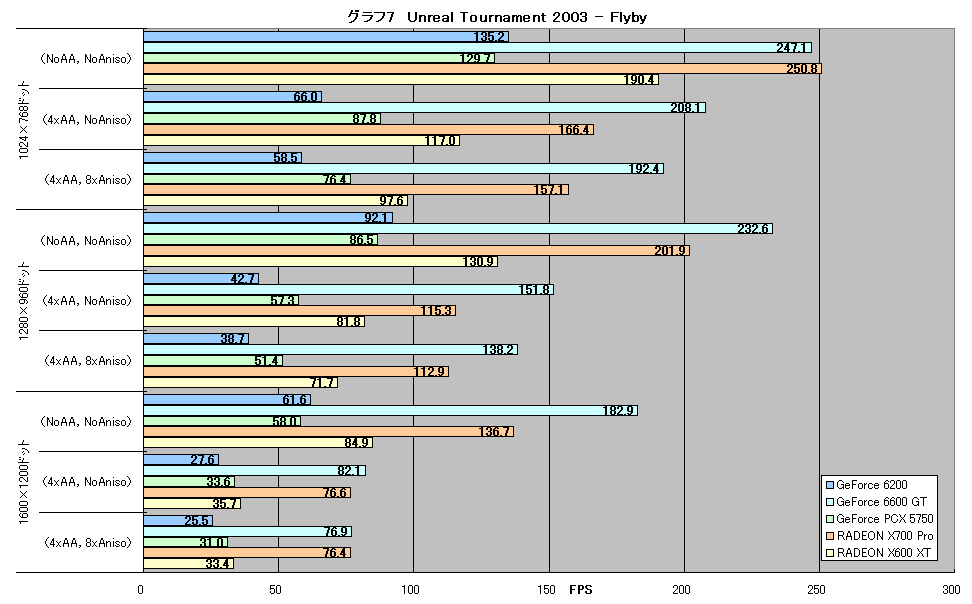This screenshot has width=972, height=604.
Task: Click the 166.4 bar value label
Action: click(574, 130)
